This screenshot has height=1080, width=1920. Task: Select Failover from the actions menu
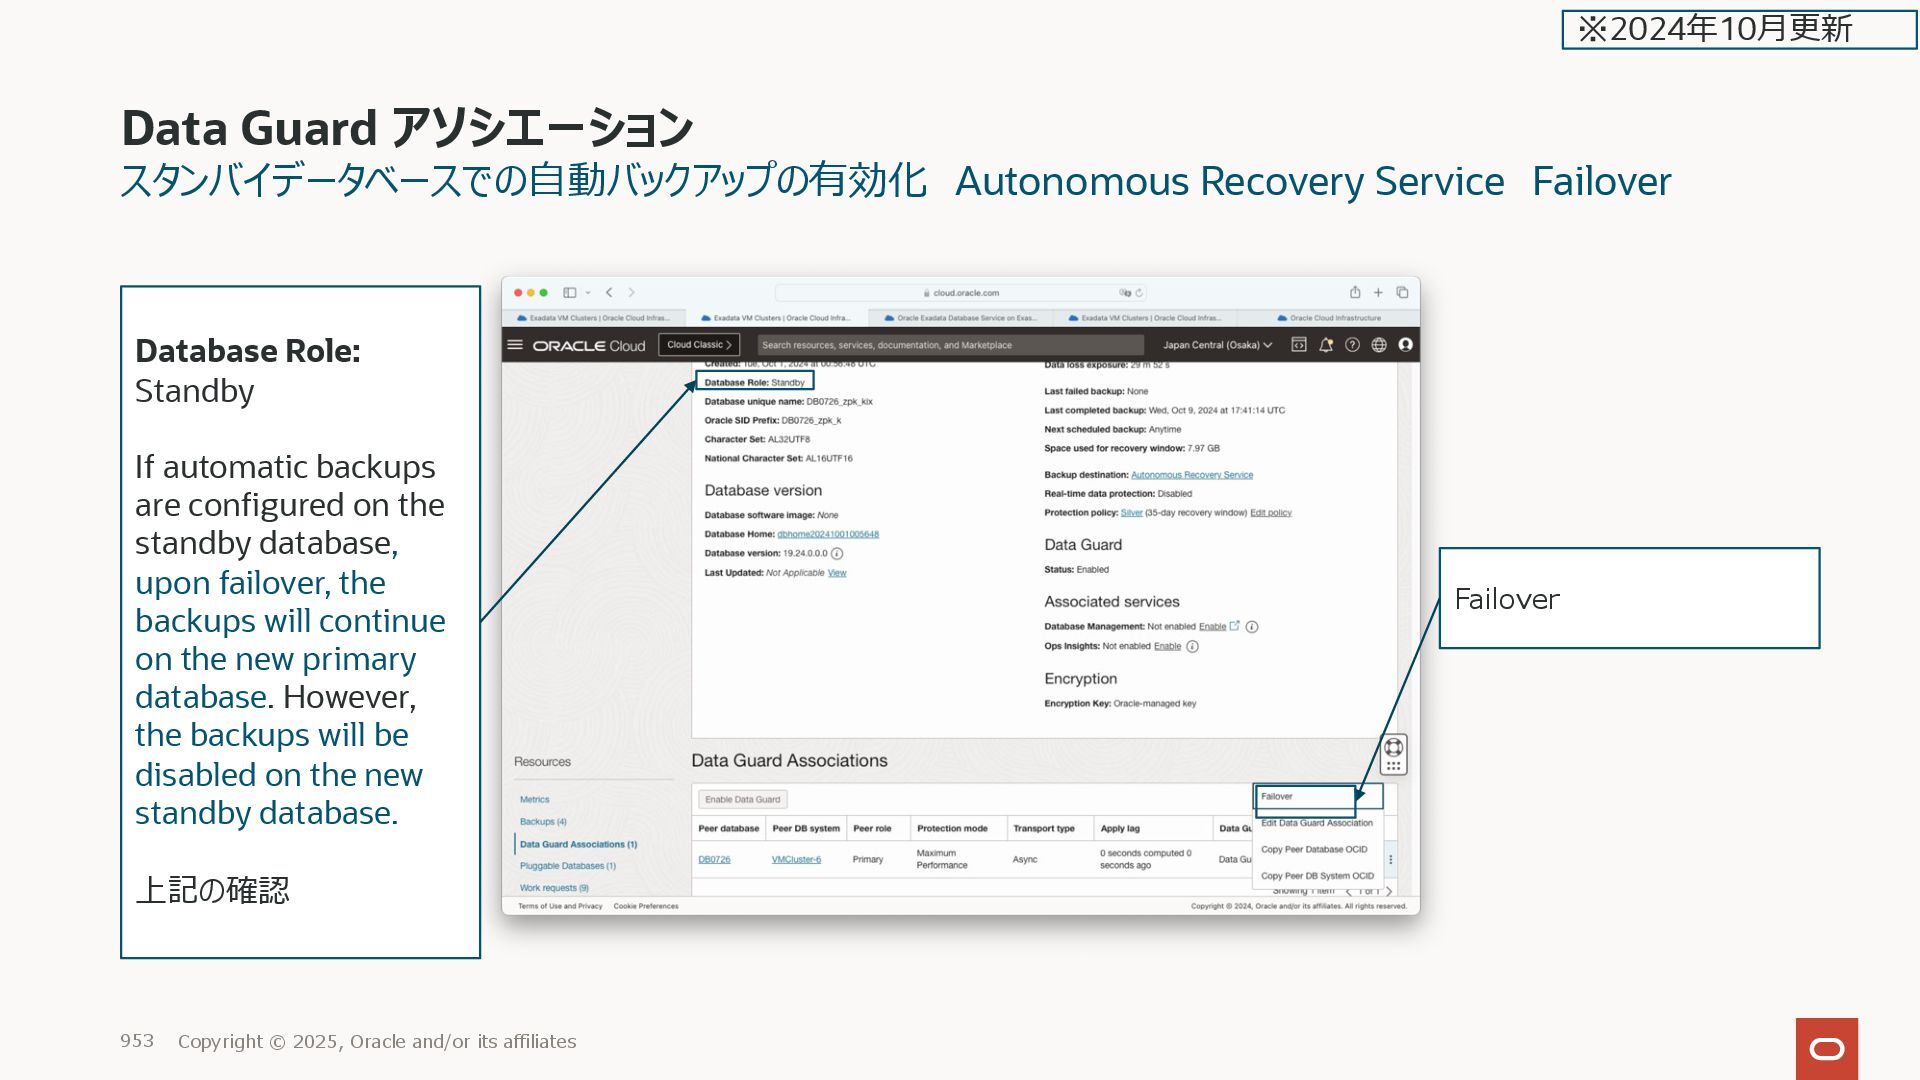click(x=1277, y=797)
